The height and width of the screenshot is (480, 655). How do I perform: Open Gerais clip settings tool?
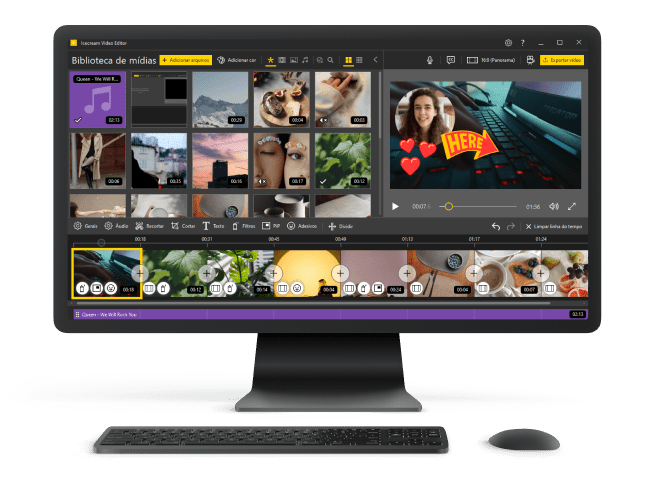coord(85,226)
